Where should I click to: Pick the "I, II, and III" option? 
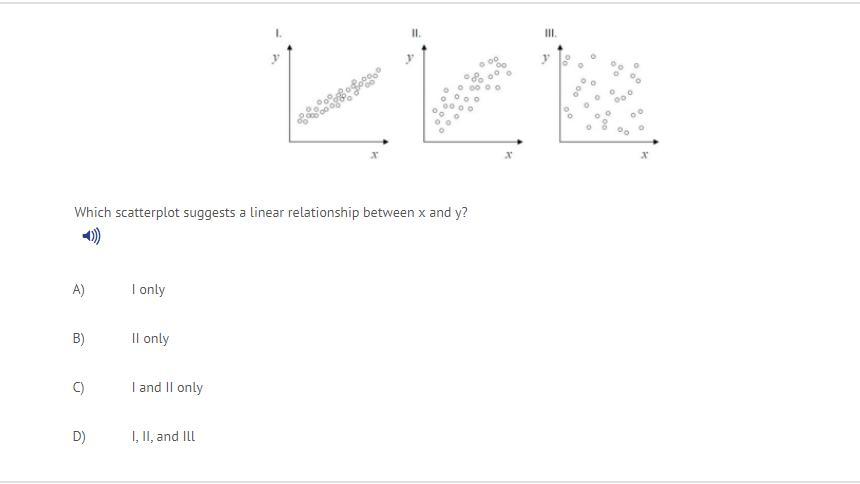(163, 436)
